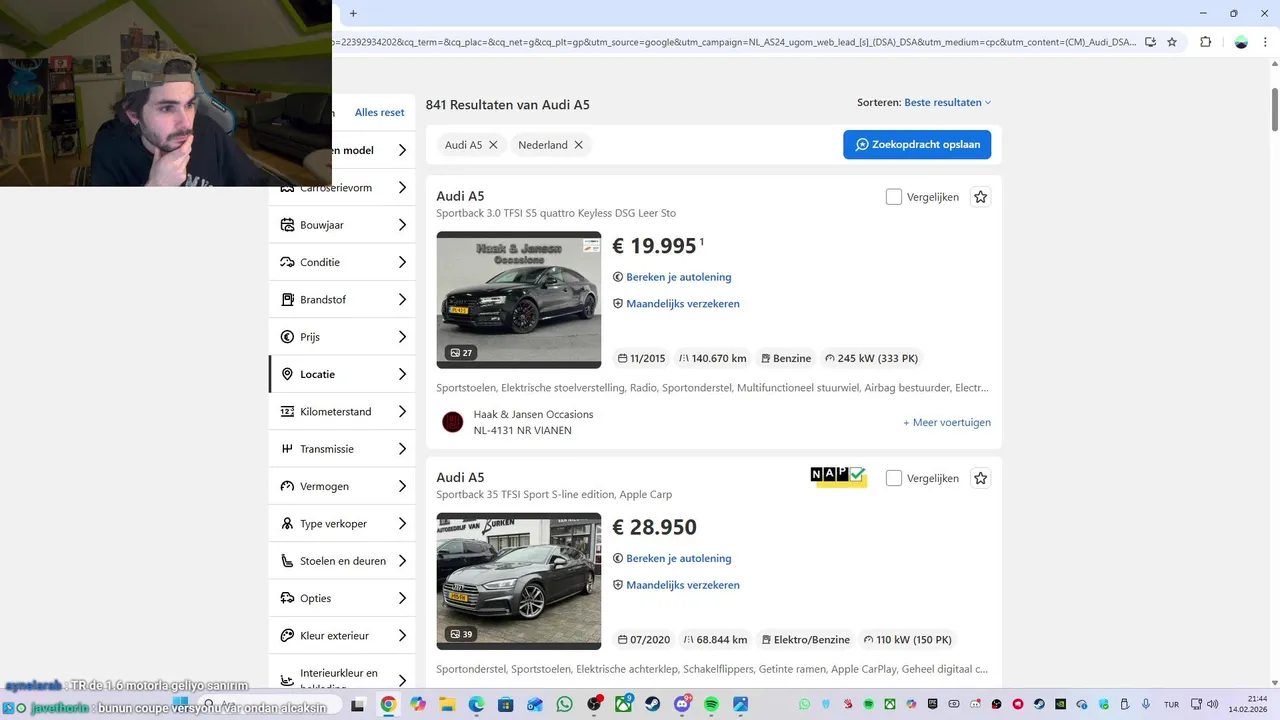Open the Photos app in the taskbar
The image size is (1280, 720).
click(x=741, y=704)
